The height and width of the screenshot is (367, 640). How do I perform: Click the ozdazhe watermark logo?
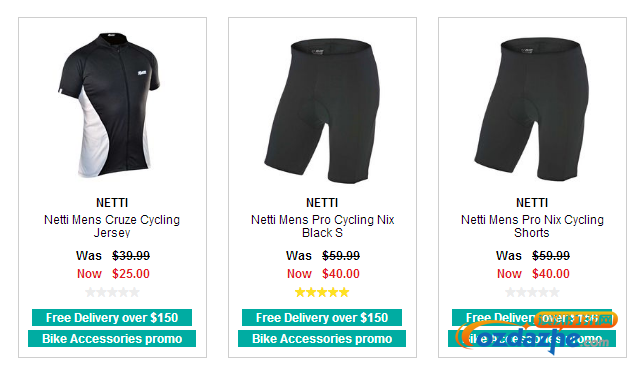coord(537,333)
